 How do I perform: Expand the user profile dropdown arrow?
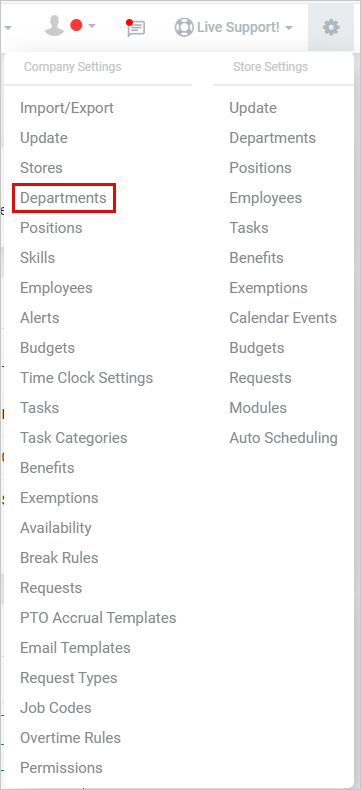(x=92, y=26)
